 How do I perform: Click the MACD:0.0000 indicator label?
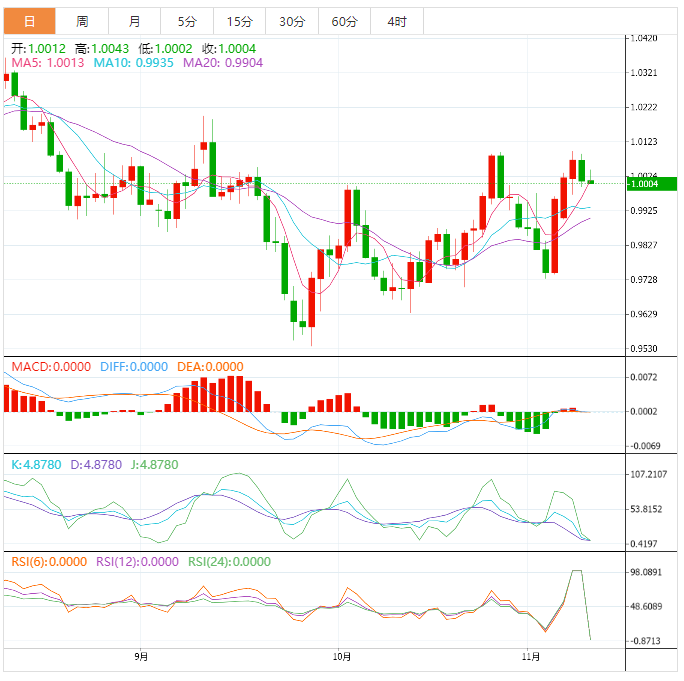click(51, 367)
